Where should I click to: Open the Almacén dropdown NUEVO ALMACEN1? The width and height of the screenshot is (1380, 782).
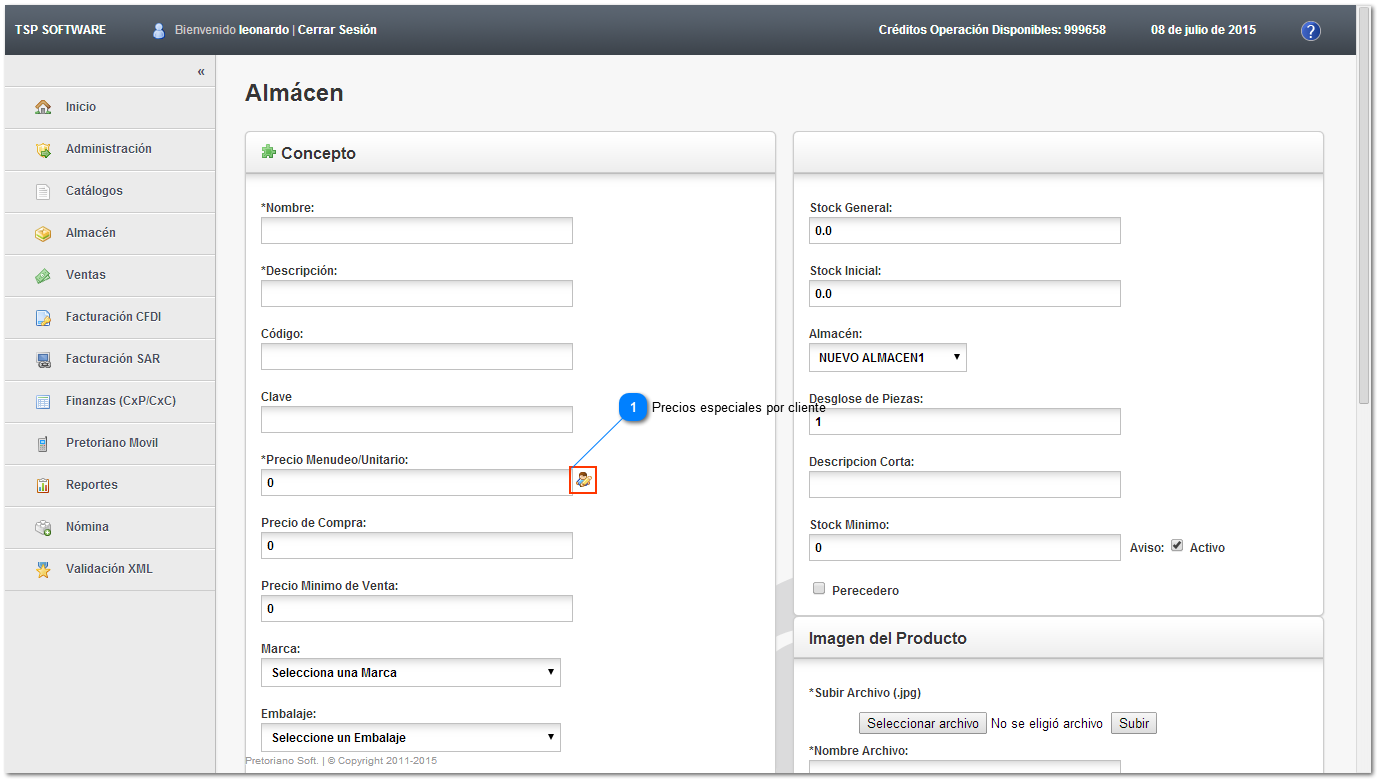click(x=888, y=358)
